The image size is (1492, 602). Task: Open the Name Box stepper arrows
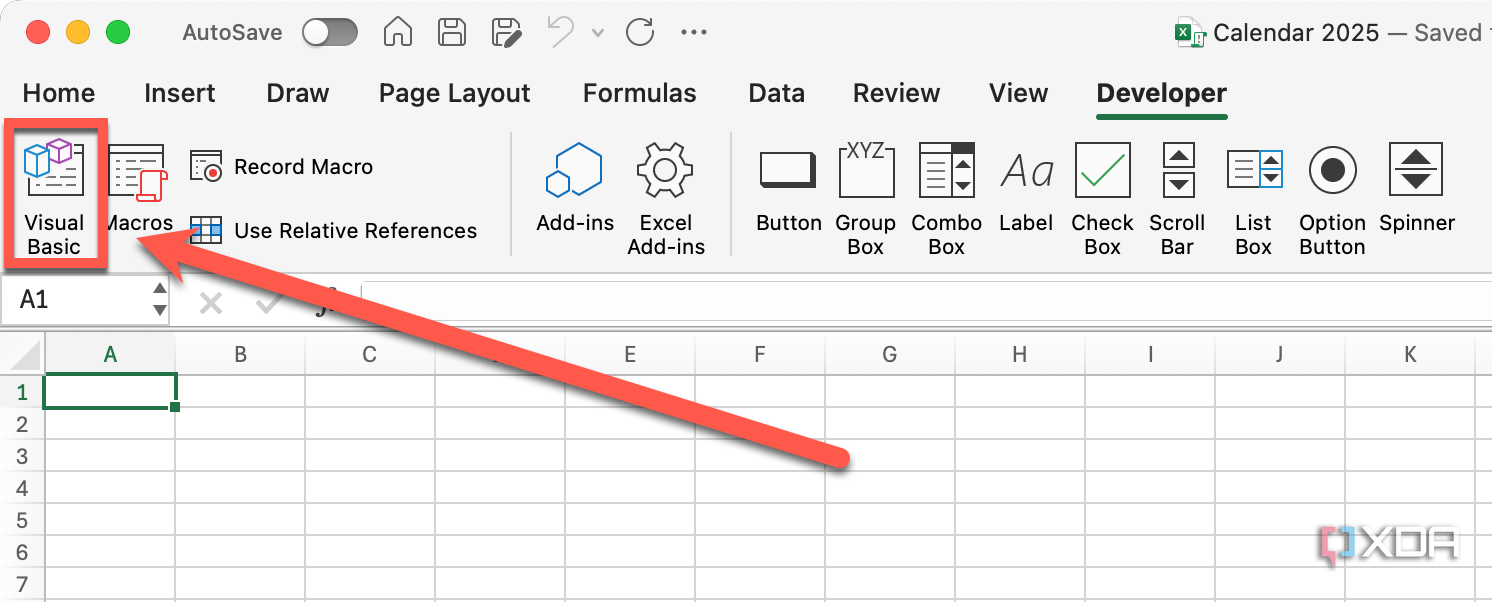pyautogui.click(x=158, y=299)
